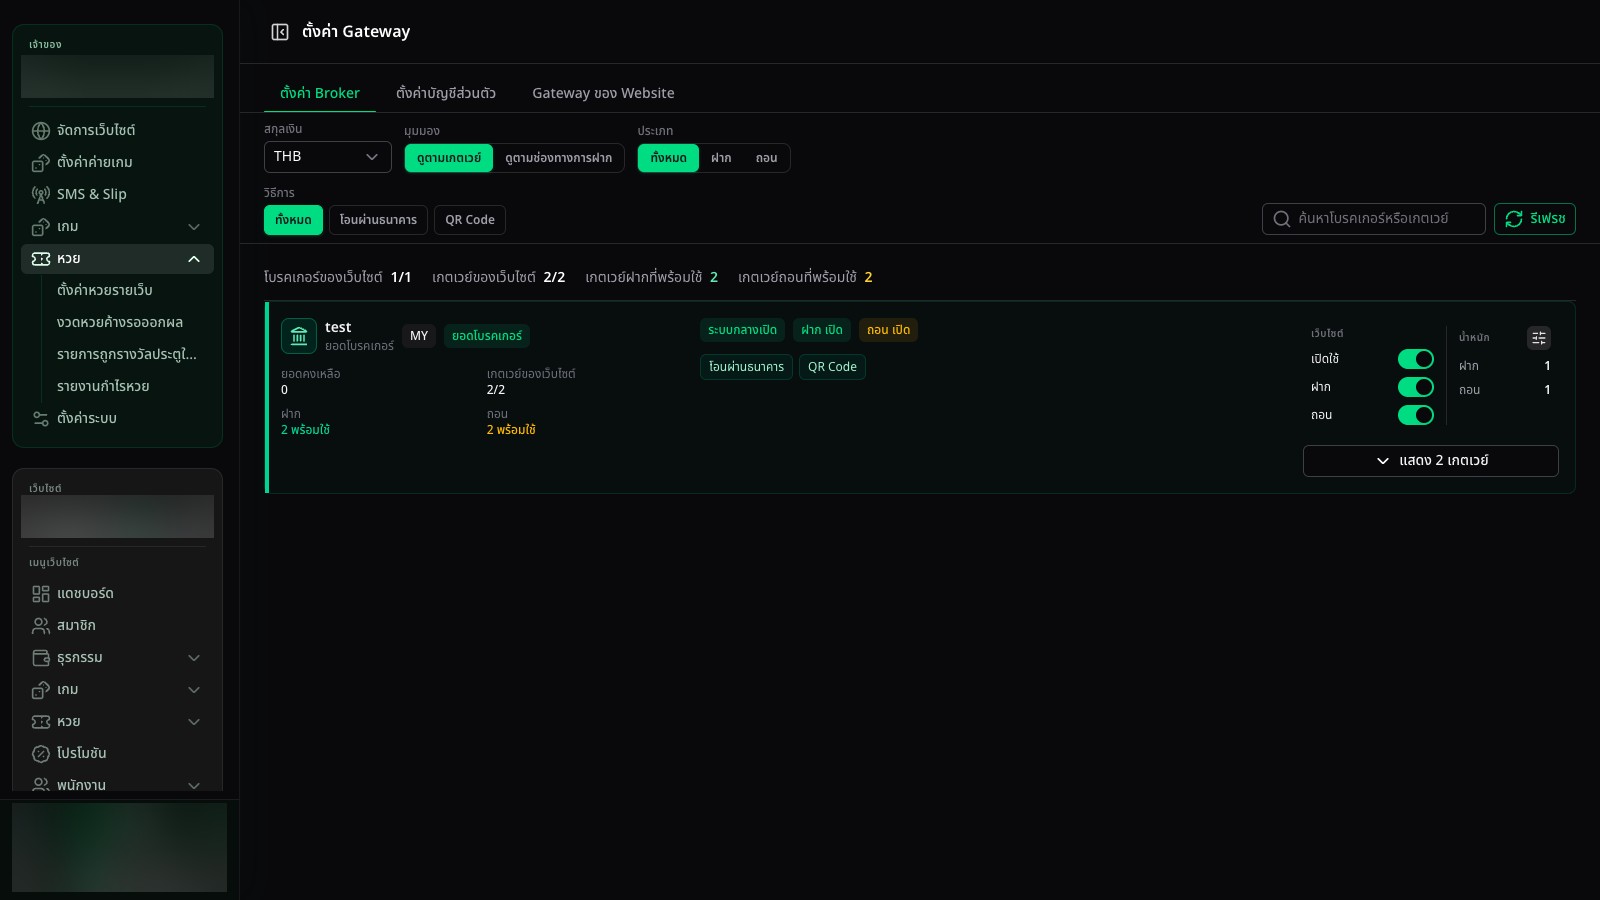
Task: Open SMS & Slip via antenna icon
Action: click(41, 195)
